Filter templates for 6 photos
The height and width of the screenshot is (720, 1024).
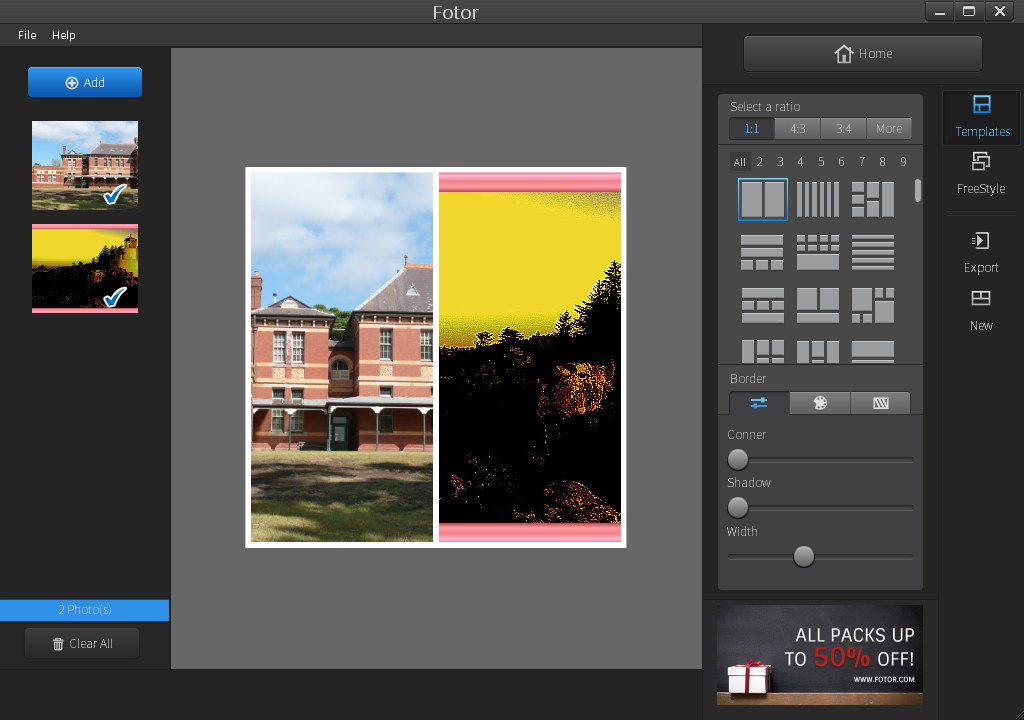841,161
